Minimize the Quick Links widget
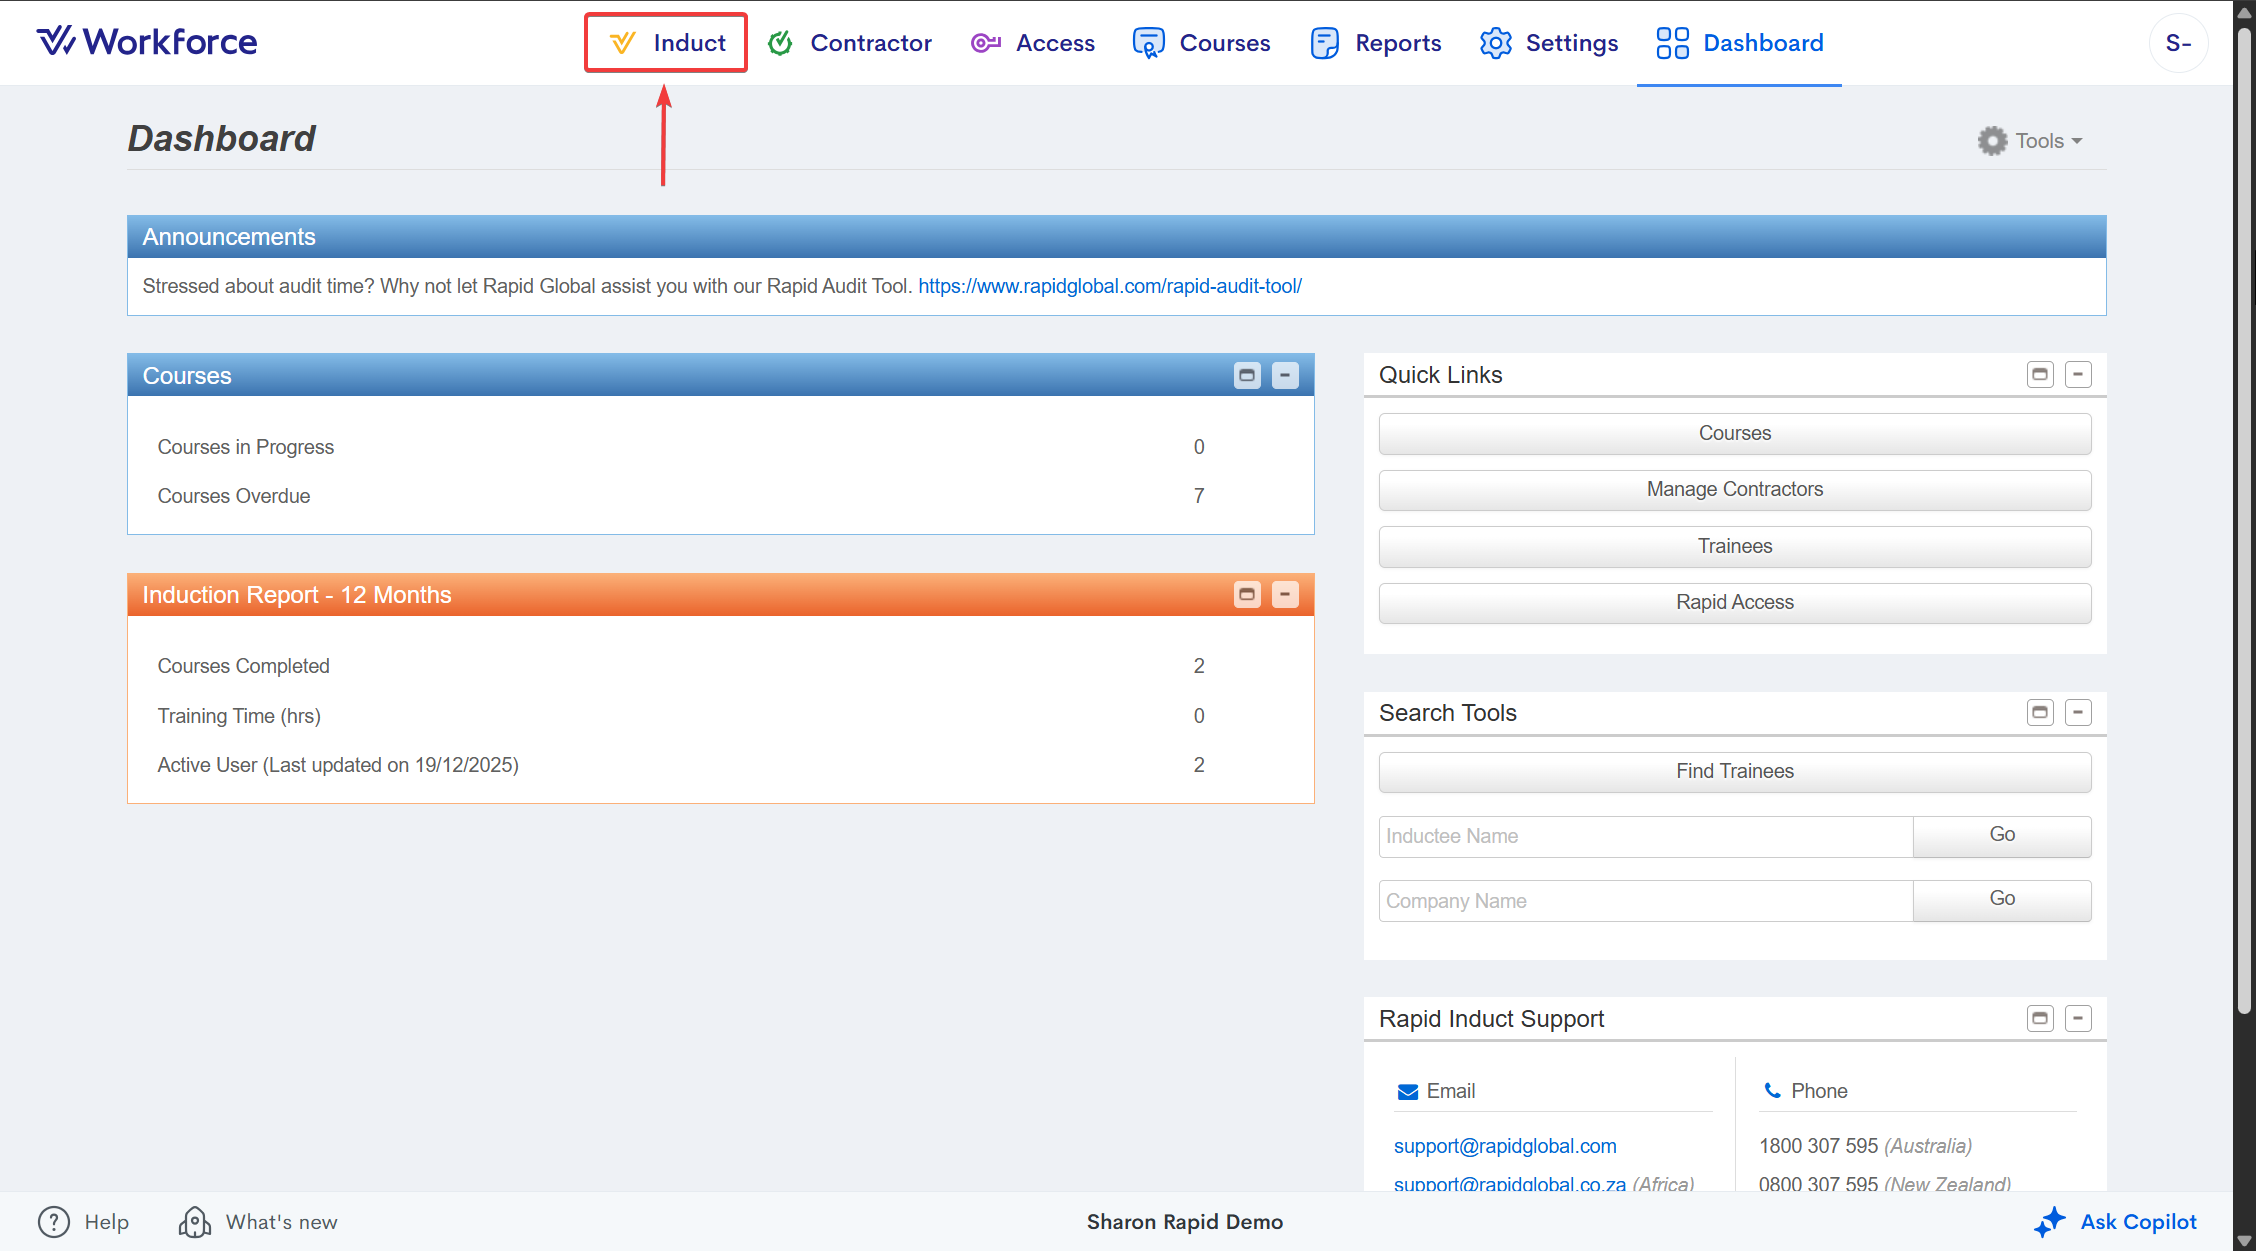Screen dimensions: 2256x1251 [2078, 375]
